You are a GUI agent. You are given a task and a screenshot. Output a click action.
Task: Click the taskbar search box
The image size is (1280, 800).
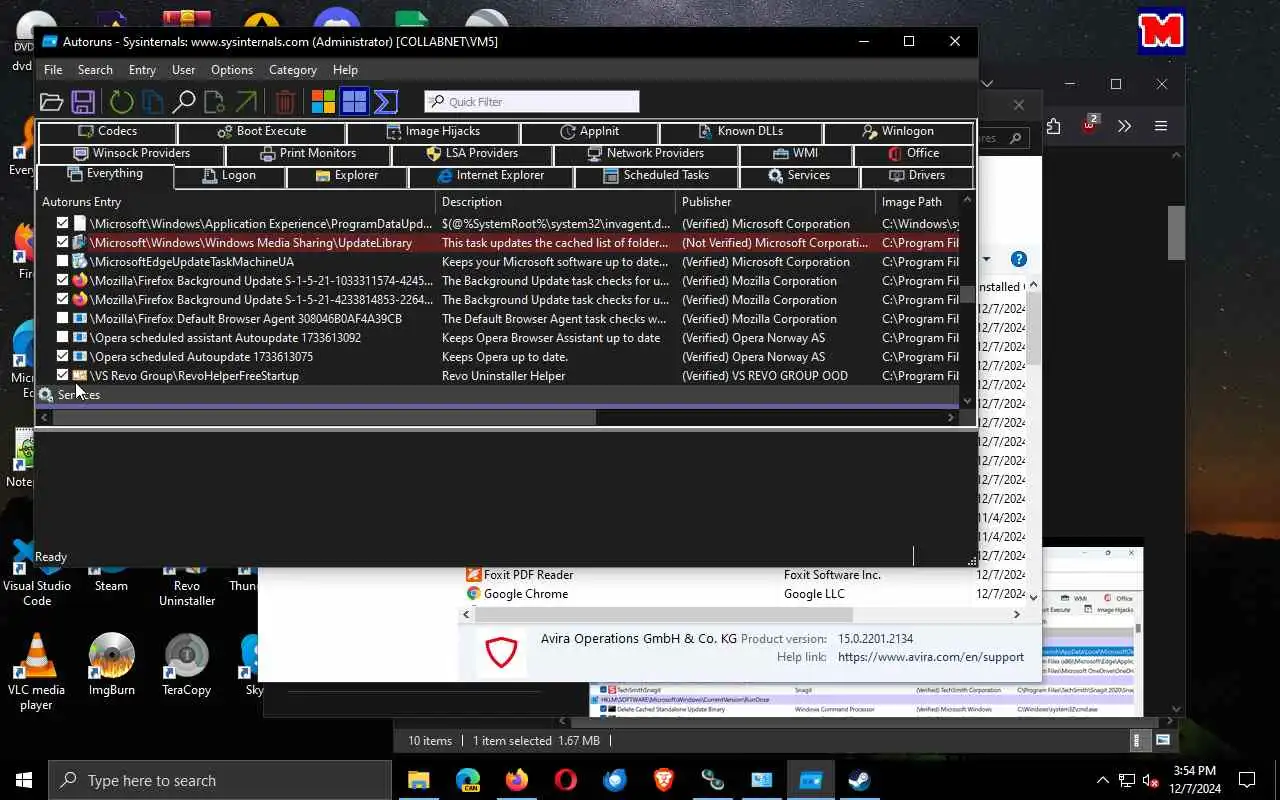tap(220, 780)
